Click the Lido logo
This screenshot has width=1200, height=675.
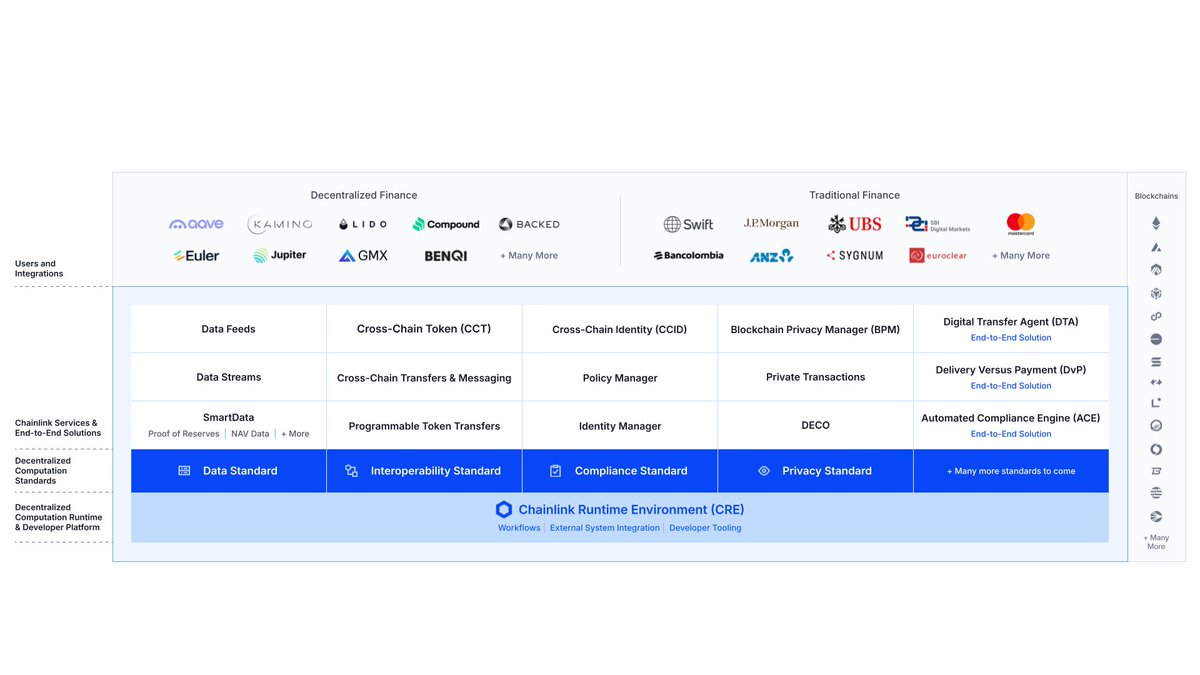pos(363,224)
